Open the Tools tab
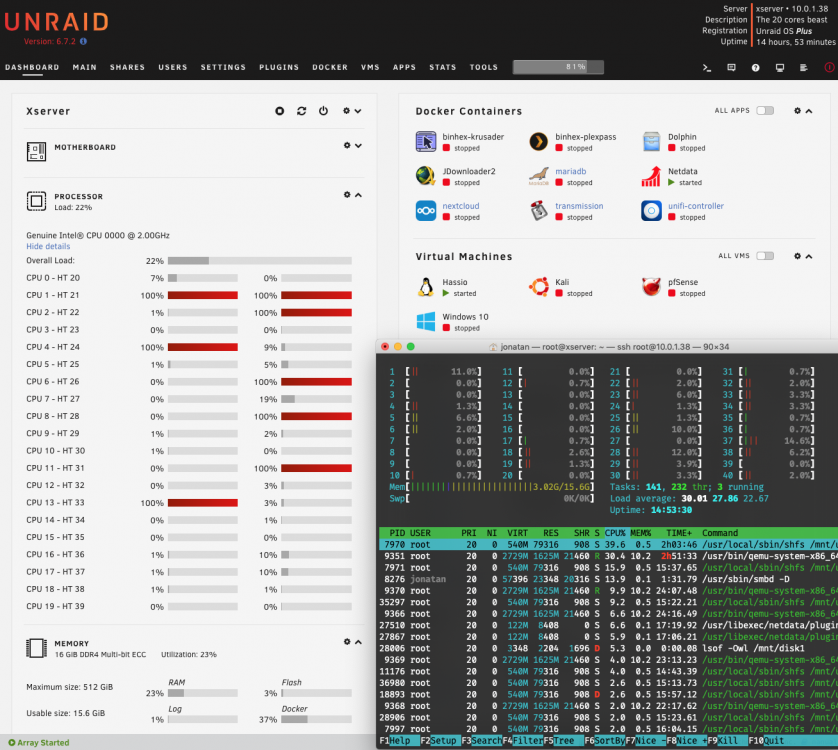The image size is (838, 750). pos(484,67)
